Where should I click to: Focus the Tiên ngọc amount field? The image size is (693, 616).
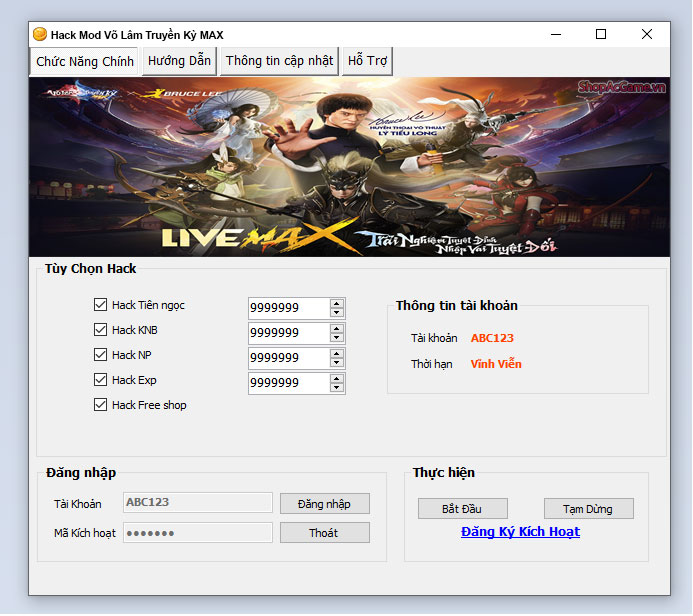(289, 308)
